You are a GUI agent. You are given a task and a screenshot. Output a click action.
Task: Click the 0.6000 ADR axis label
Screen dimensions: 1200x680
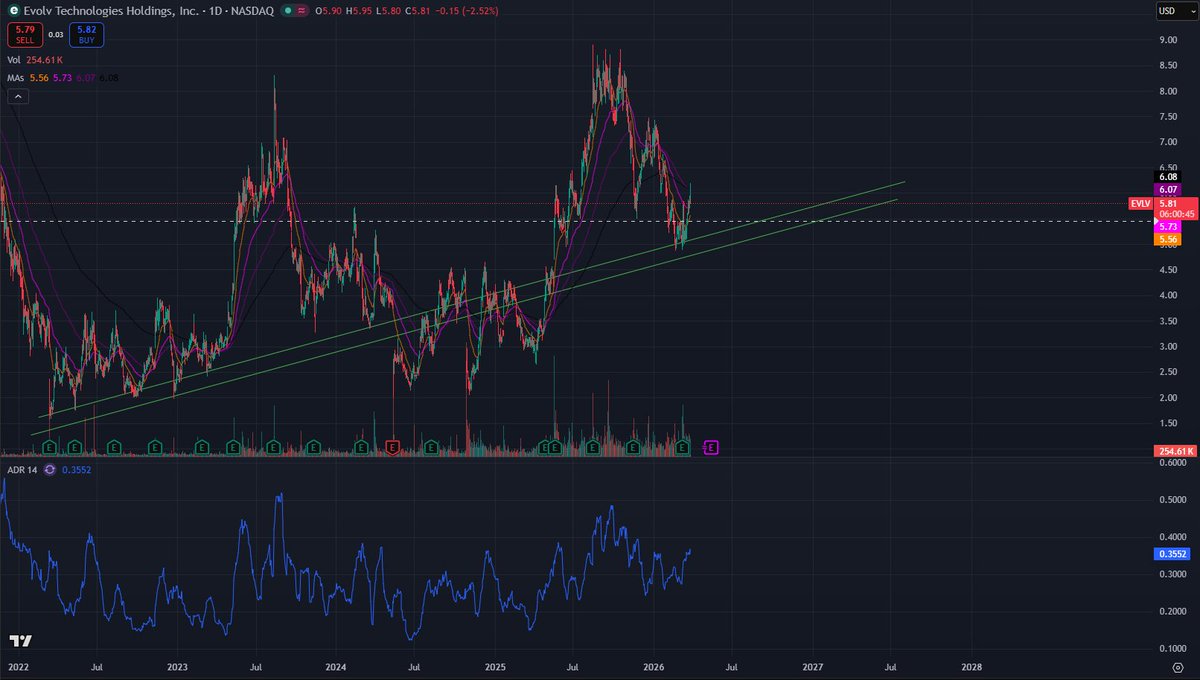point(1173,463)
